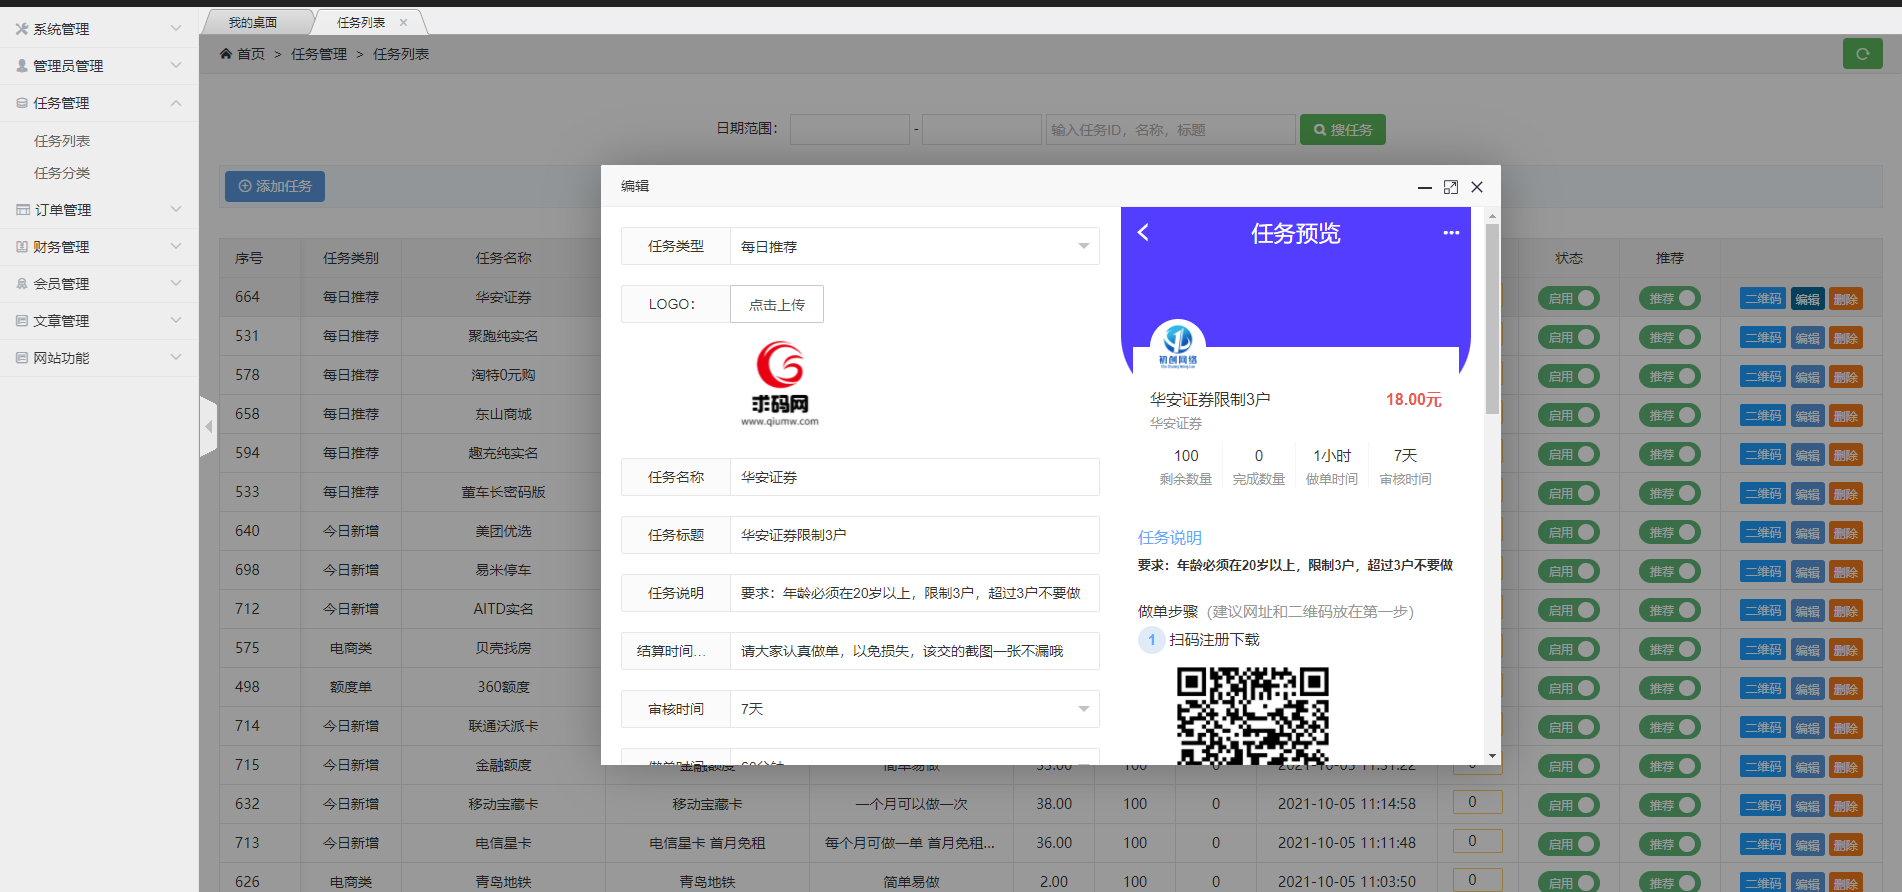Click the 会员管理 sidebar icon
Screen dimensions: 1902x892
[x=22, y=284]
